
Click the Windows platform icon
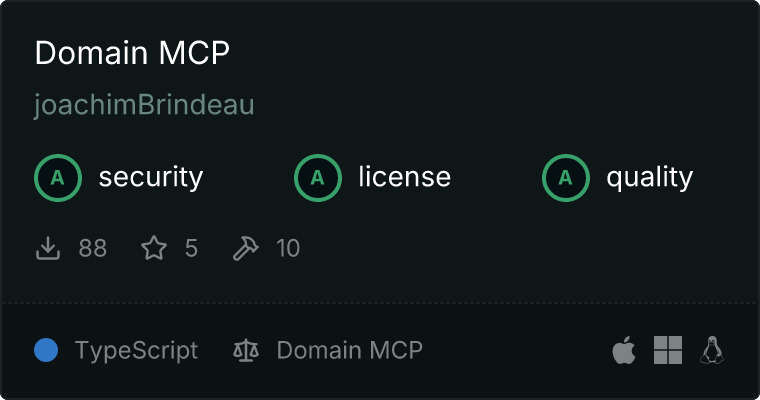pyautogui.click(x=668, y=350)
